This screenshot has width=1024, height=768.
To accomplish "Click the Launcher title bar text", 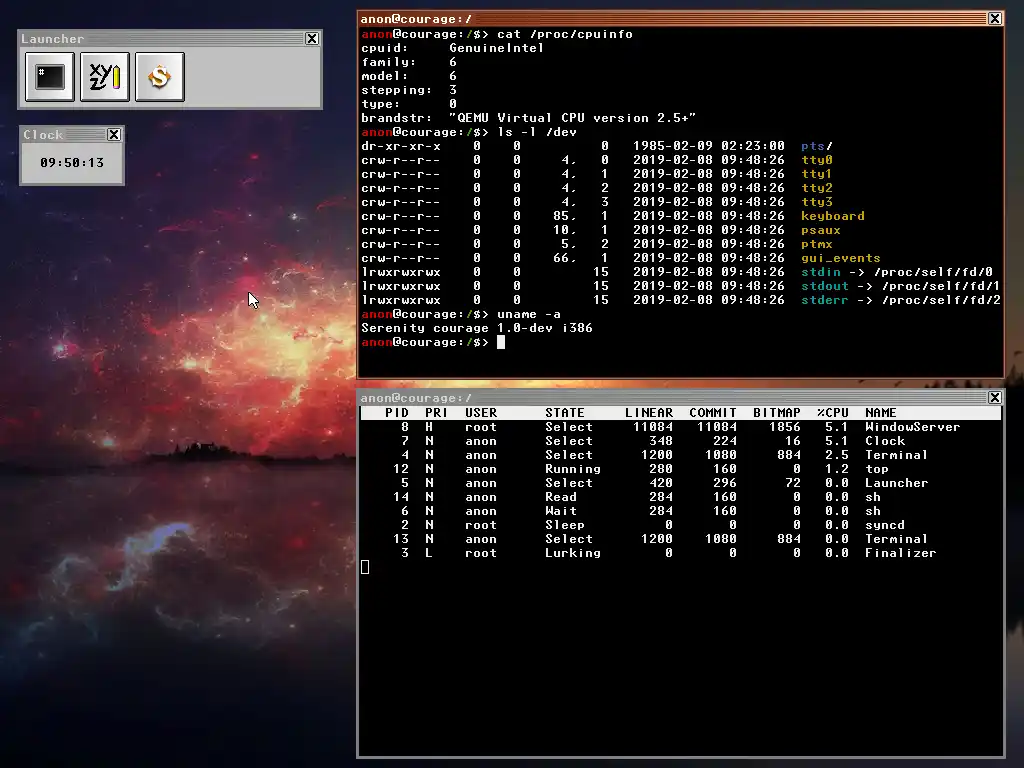I will (52, 39).
